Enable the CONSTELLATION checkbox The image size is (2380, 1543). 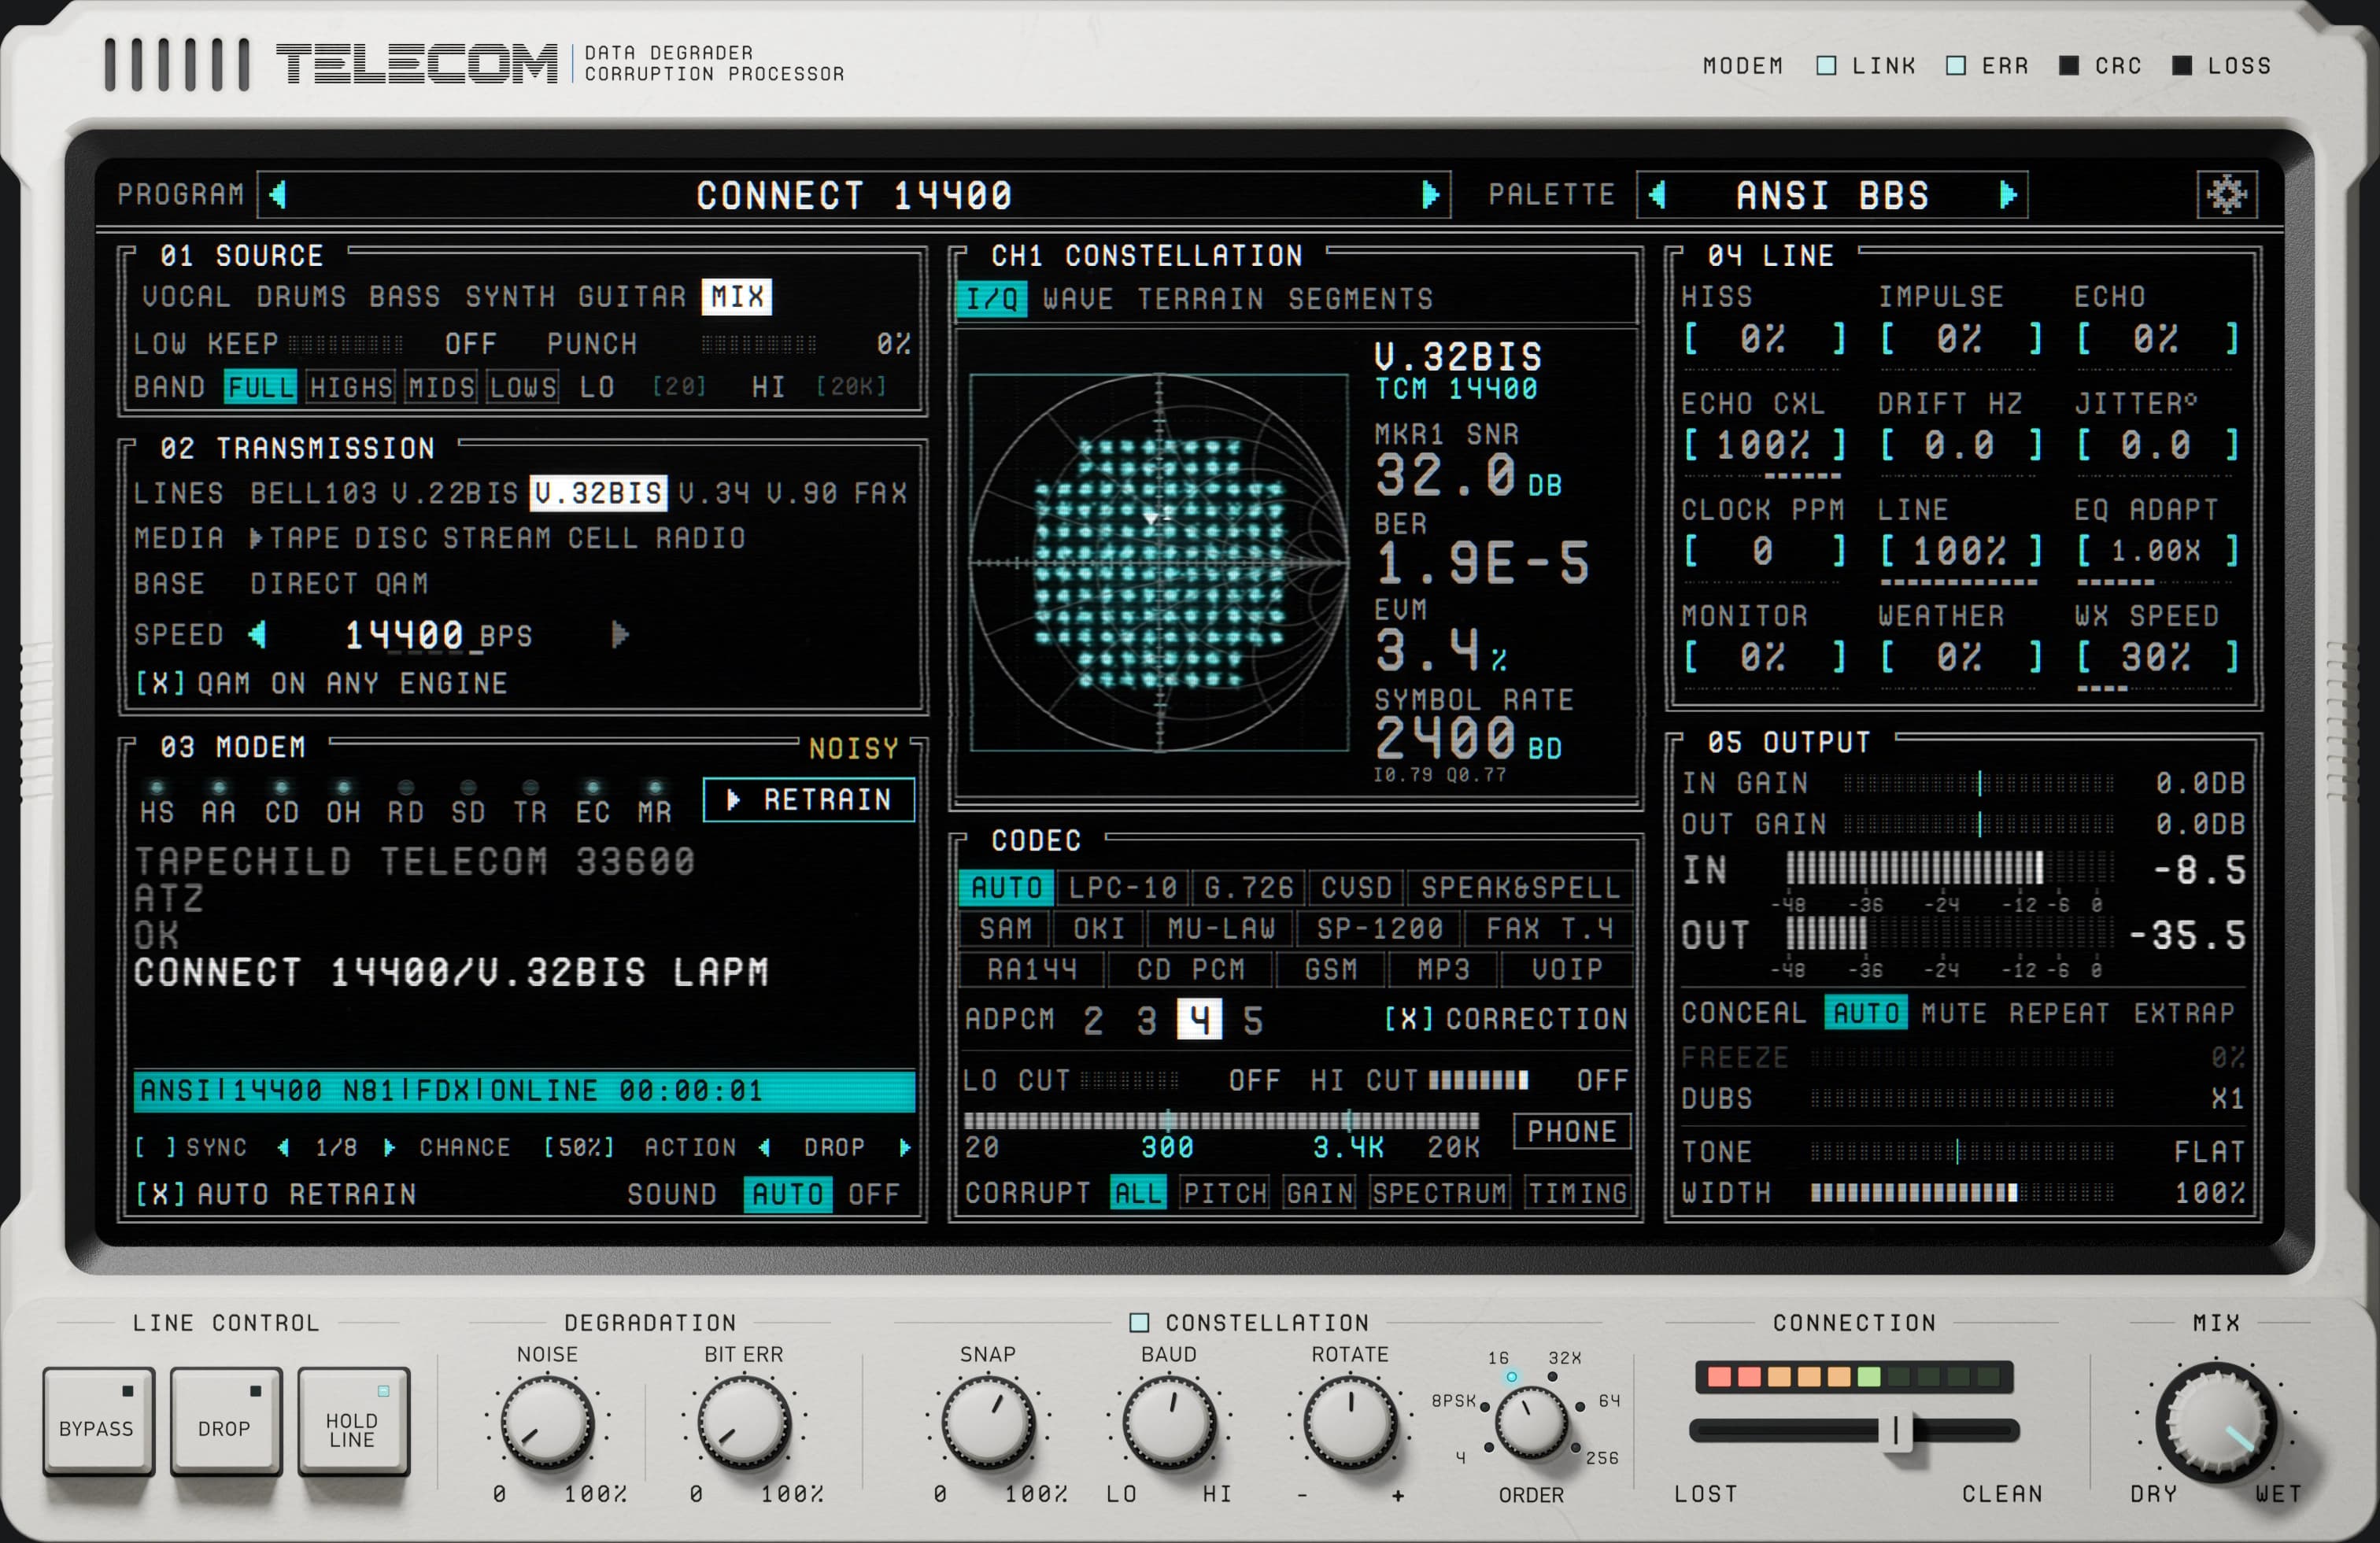click(1138, 1322)
